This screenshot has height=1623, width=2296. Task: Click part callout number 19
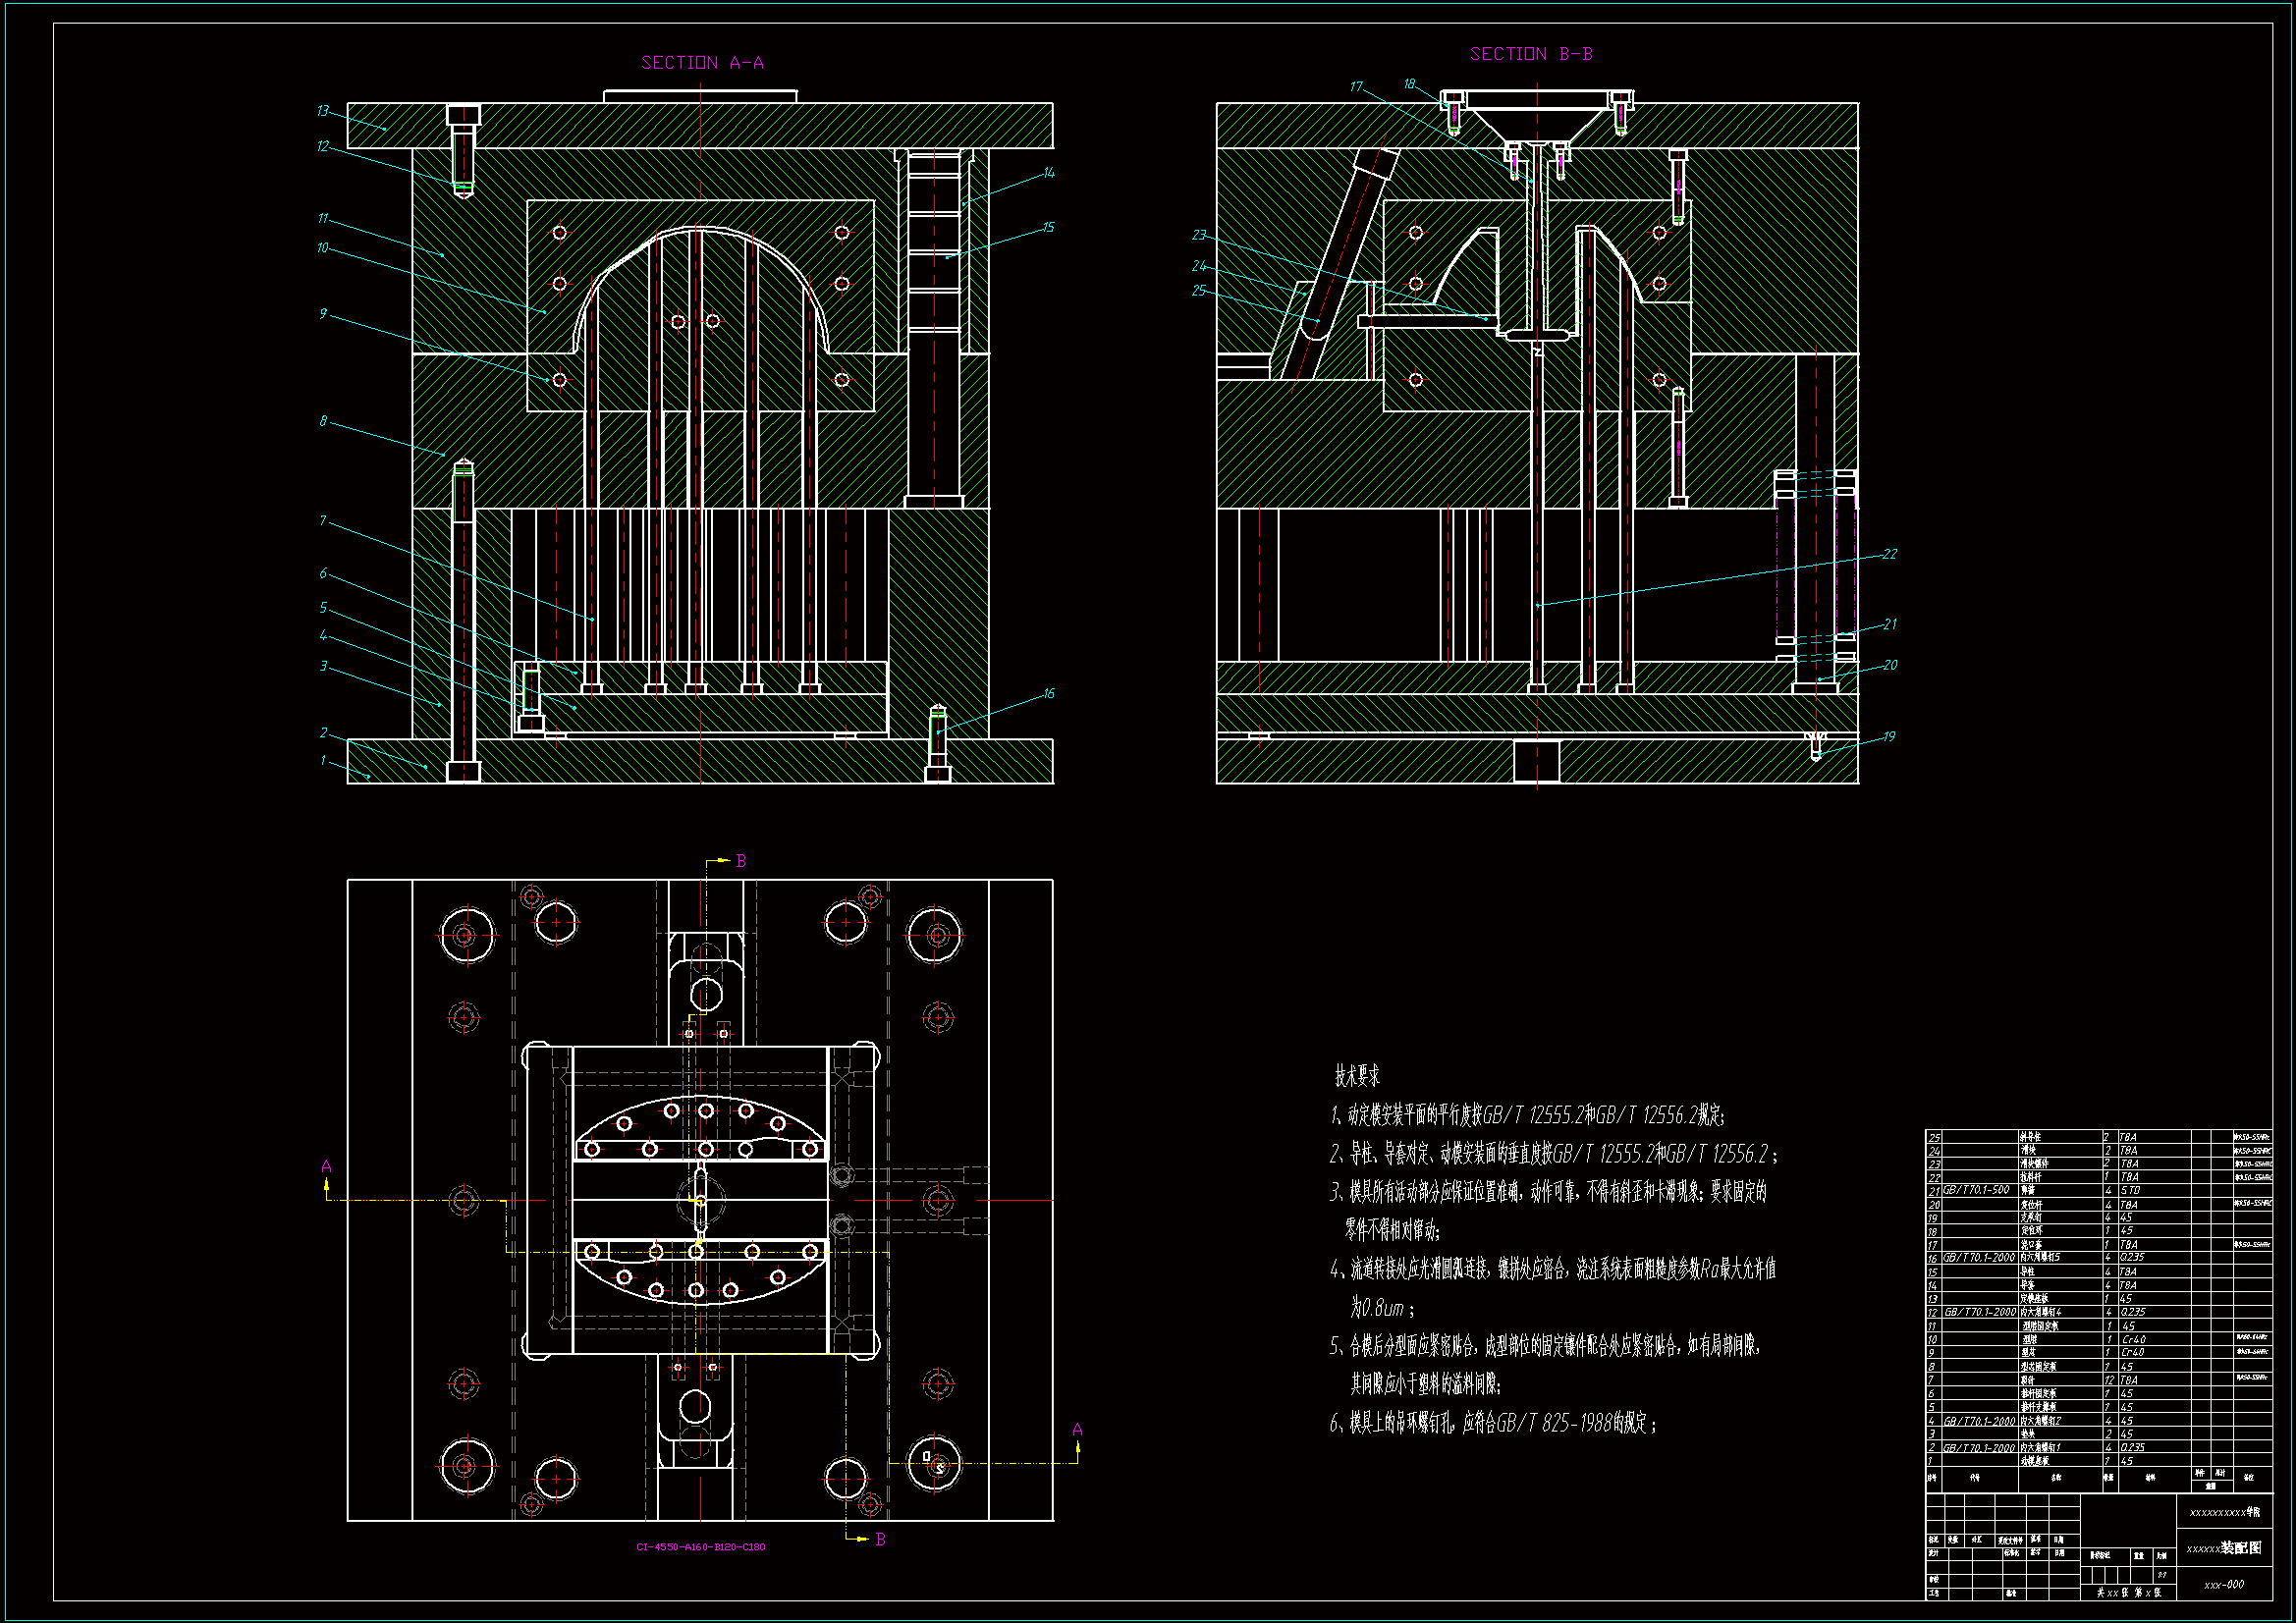point(1888,737)
